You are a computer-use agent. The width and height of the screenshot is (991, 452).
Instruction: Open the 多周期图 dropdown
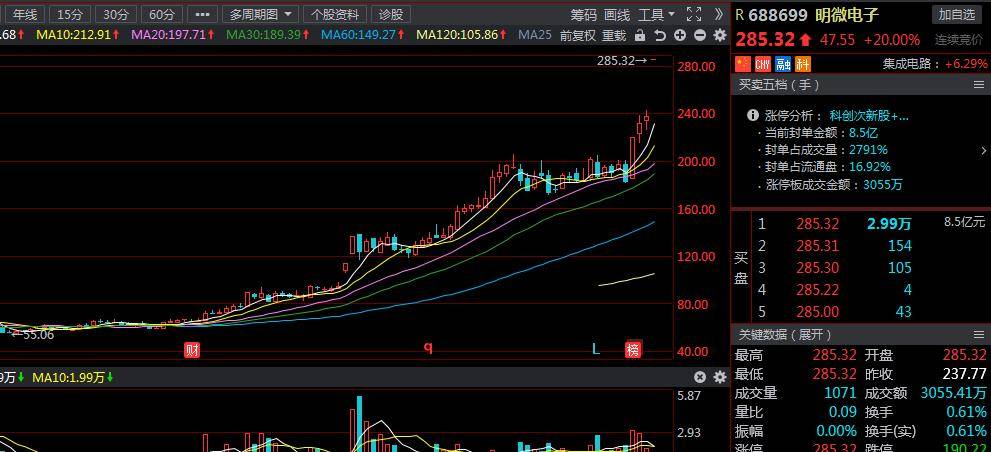click(261, 14)
